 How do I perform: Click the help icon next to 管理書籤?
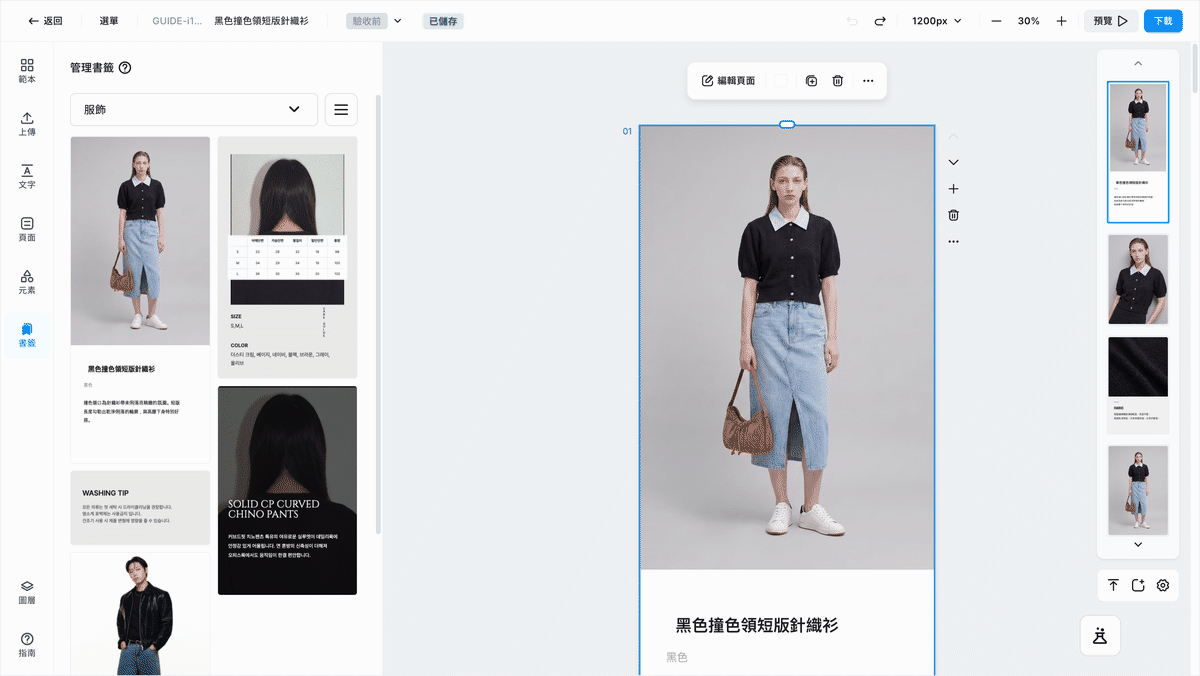[125, 68]
